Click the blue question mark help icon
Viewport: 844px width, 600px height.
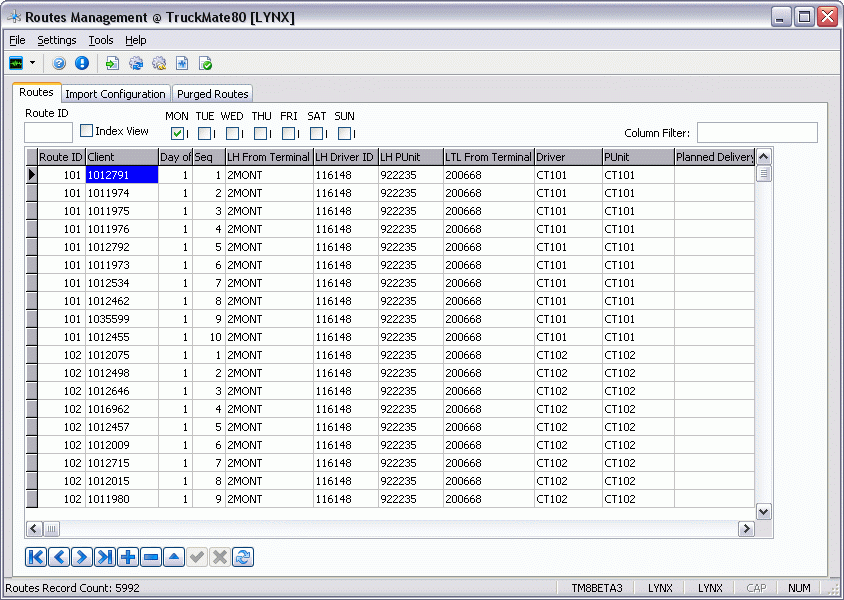(59, 63)
